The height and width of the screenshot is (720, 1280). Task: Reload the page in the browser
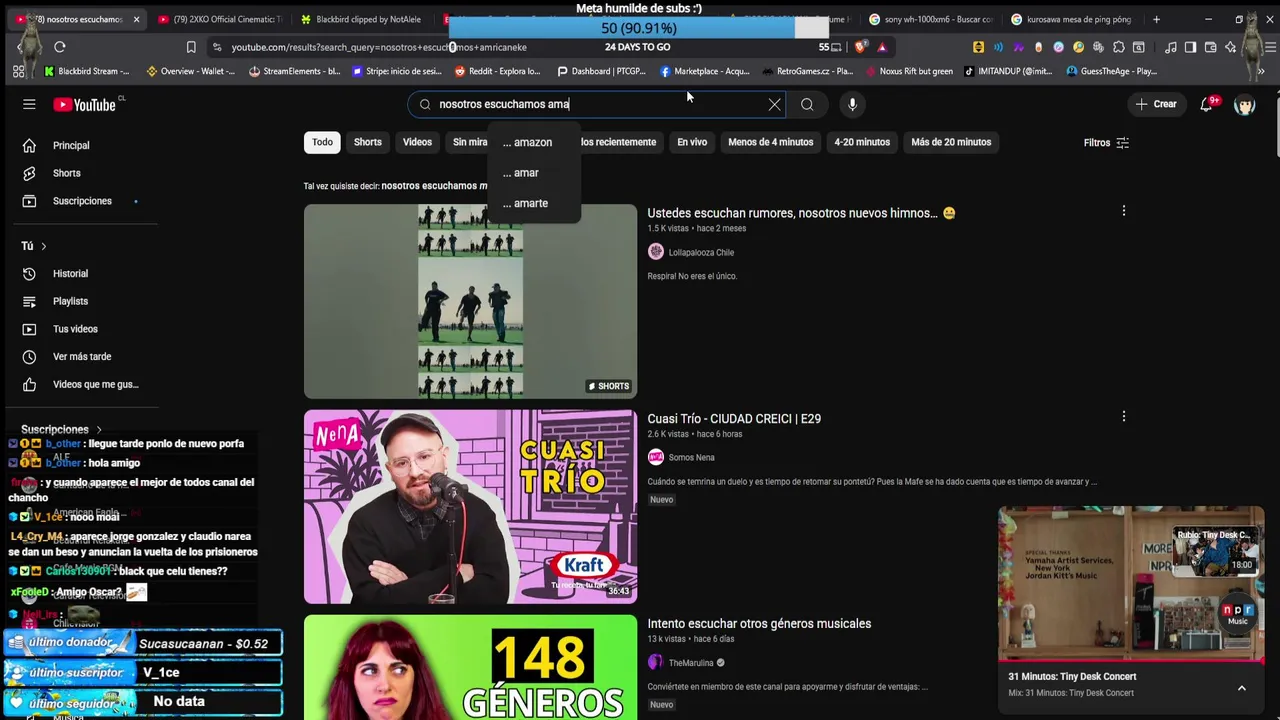pyautogui.click(x=60, y=47)
